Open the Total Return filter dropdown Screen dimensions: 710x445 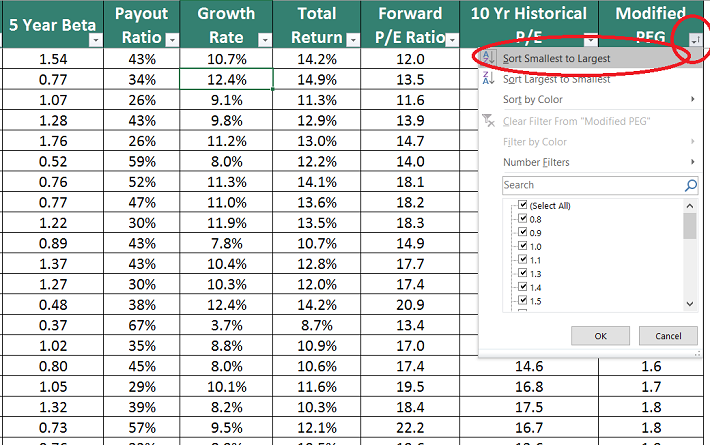[351, 40]
